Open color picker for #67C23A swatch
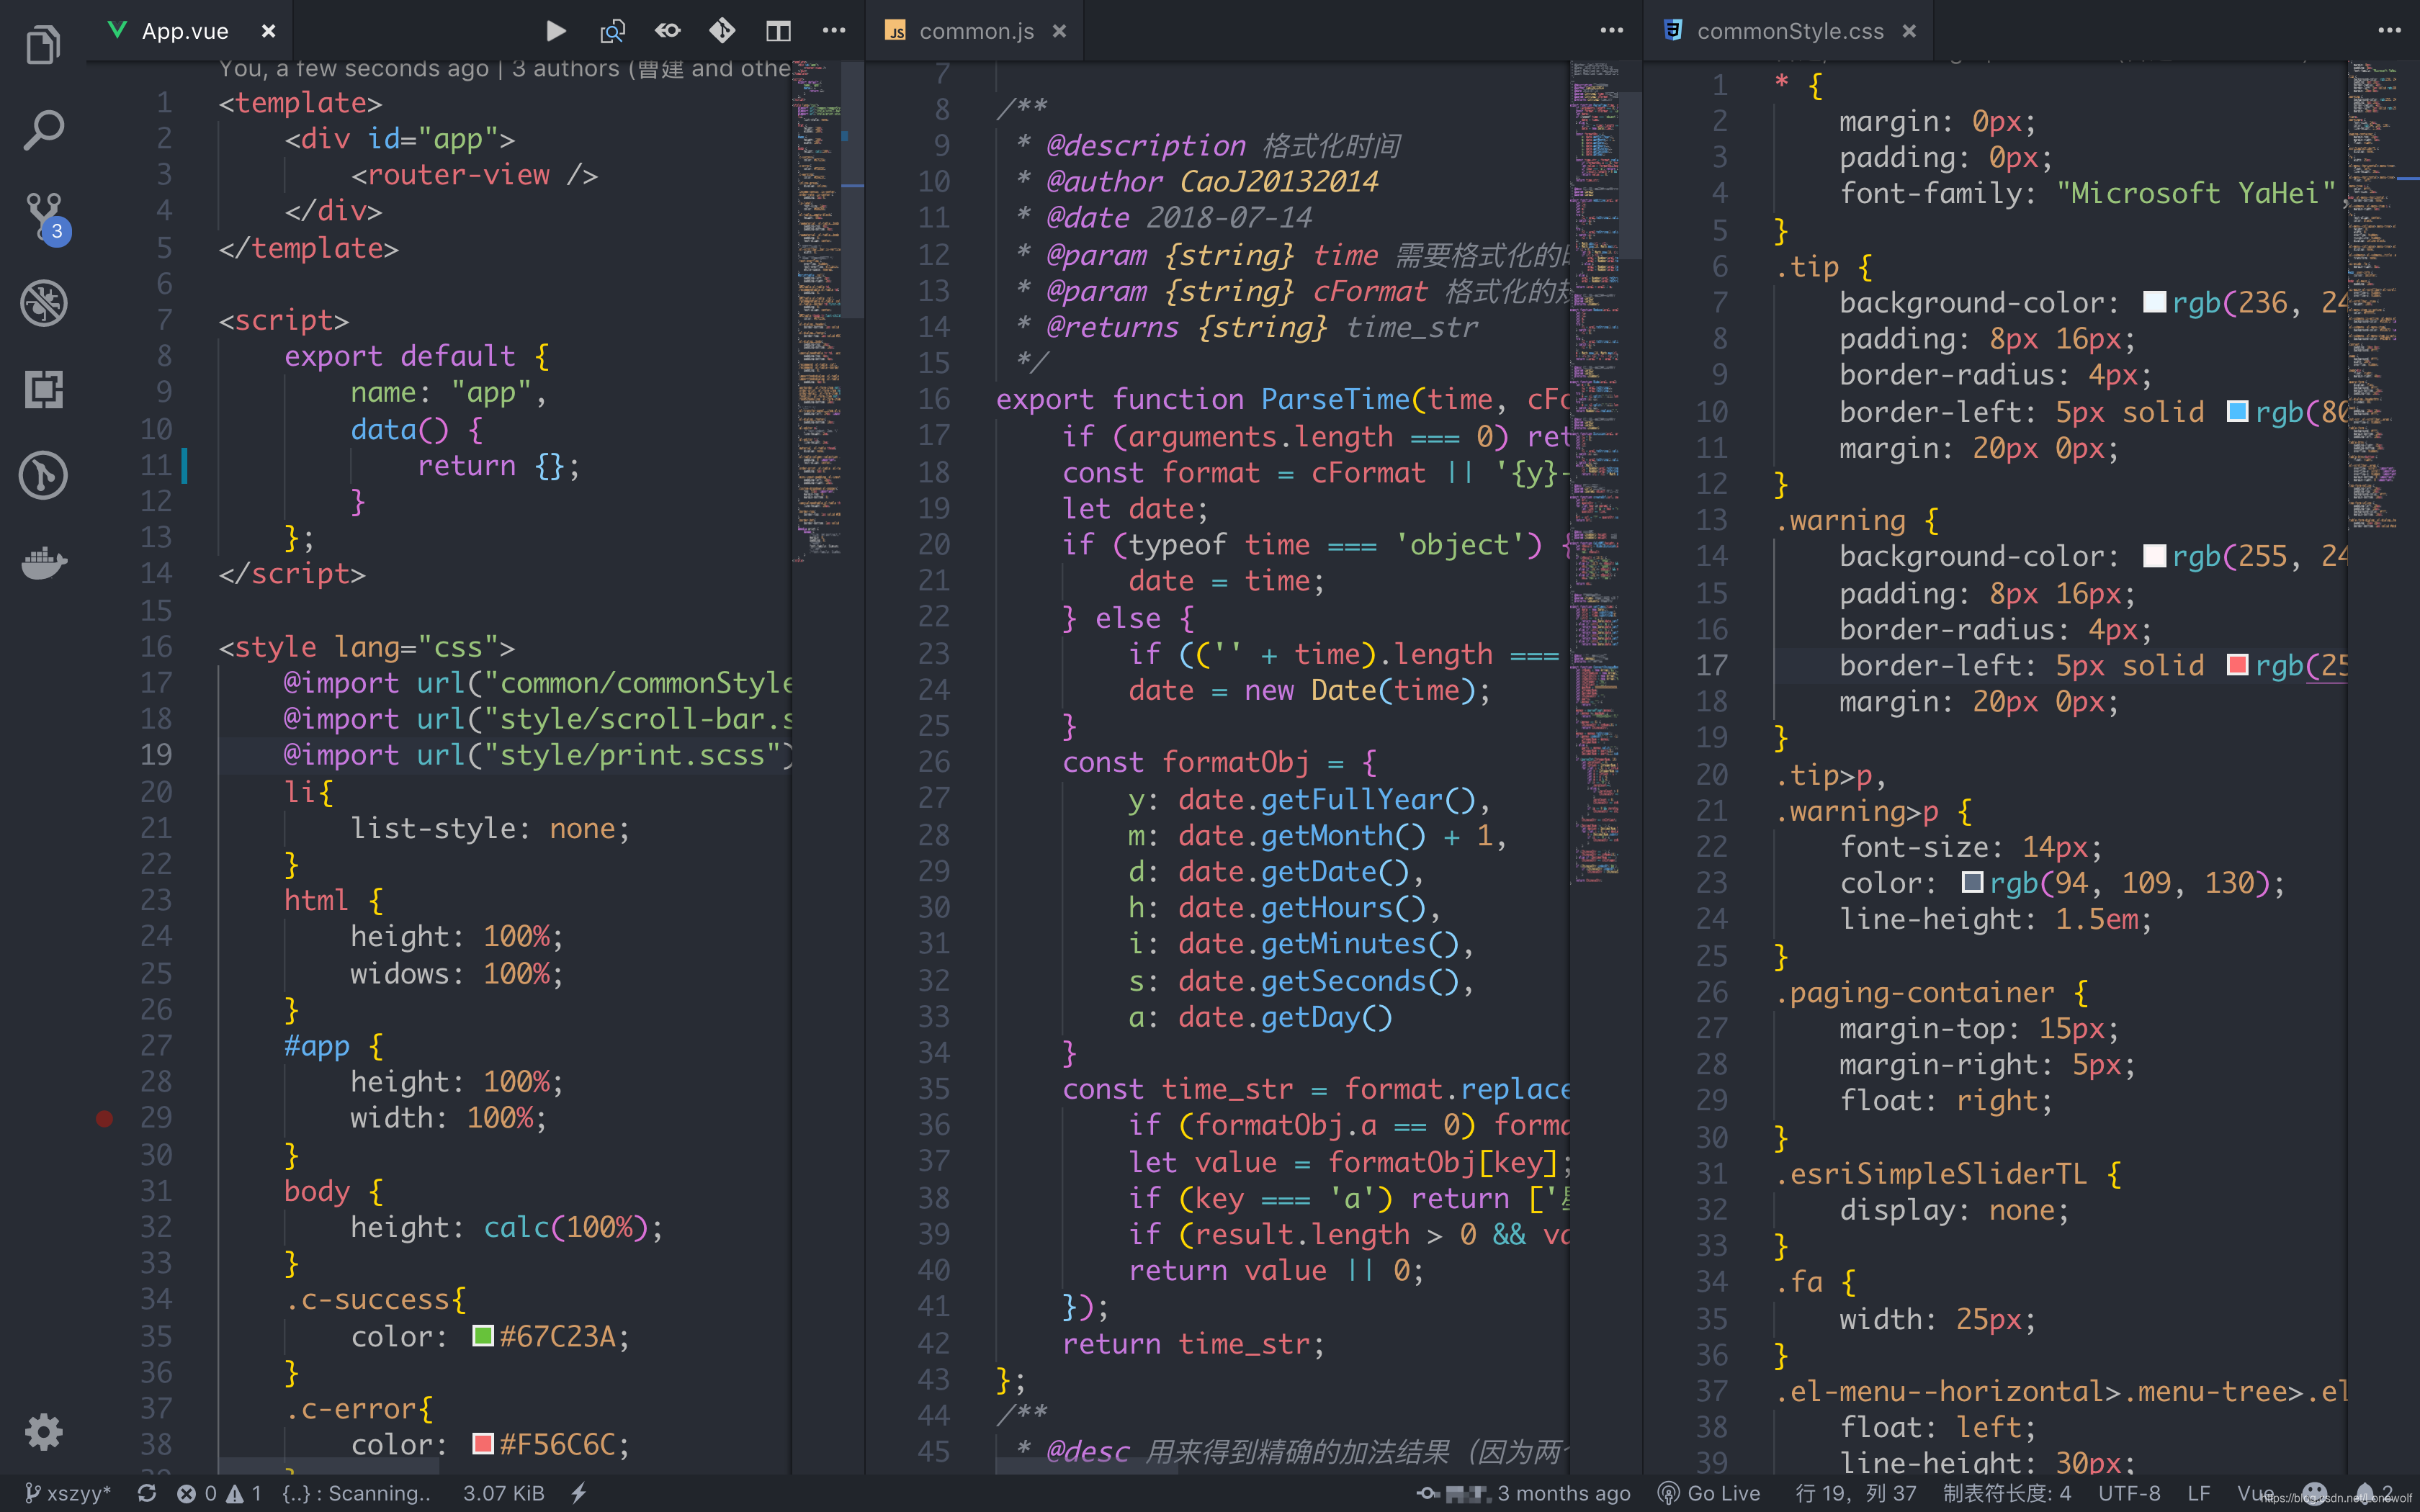 (483, 1336)
